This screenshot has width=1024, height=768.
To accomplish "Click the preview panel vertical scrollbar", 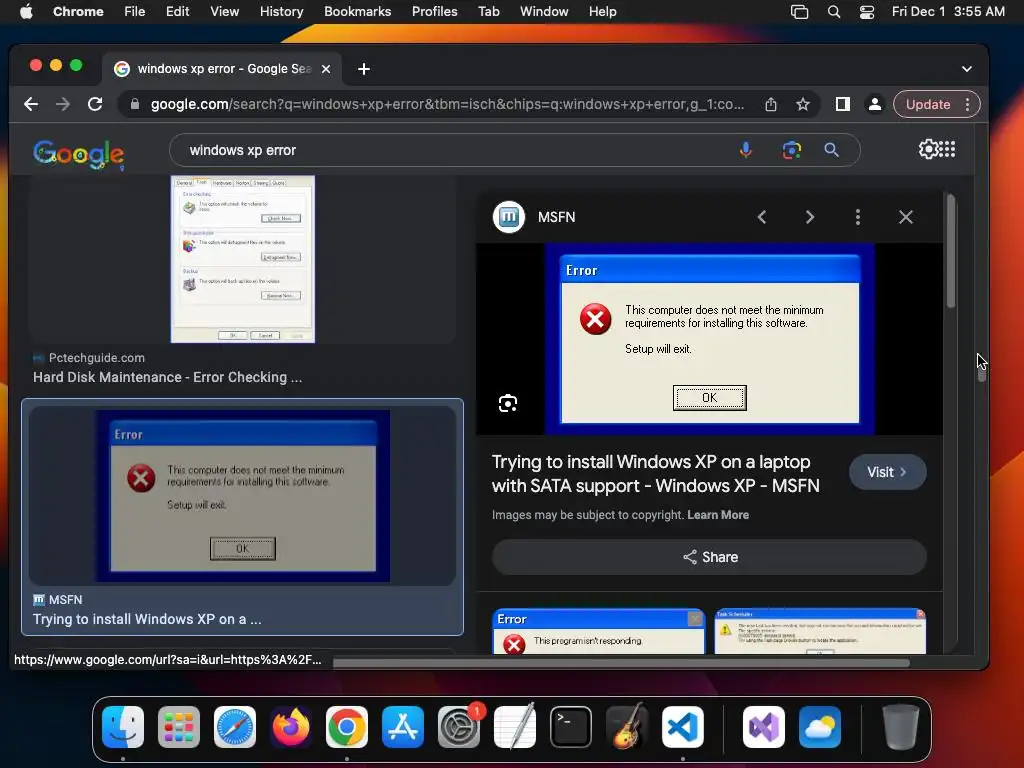I will click(951, 251).
